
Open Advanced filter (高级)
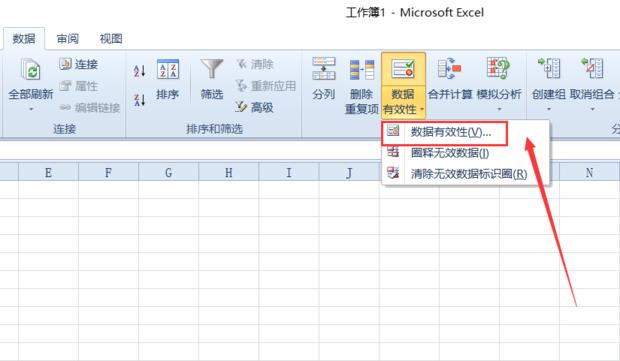coord(255,108)
